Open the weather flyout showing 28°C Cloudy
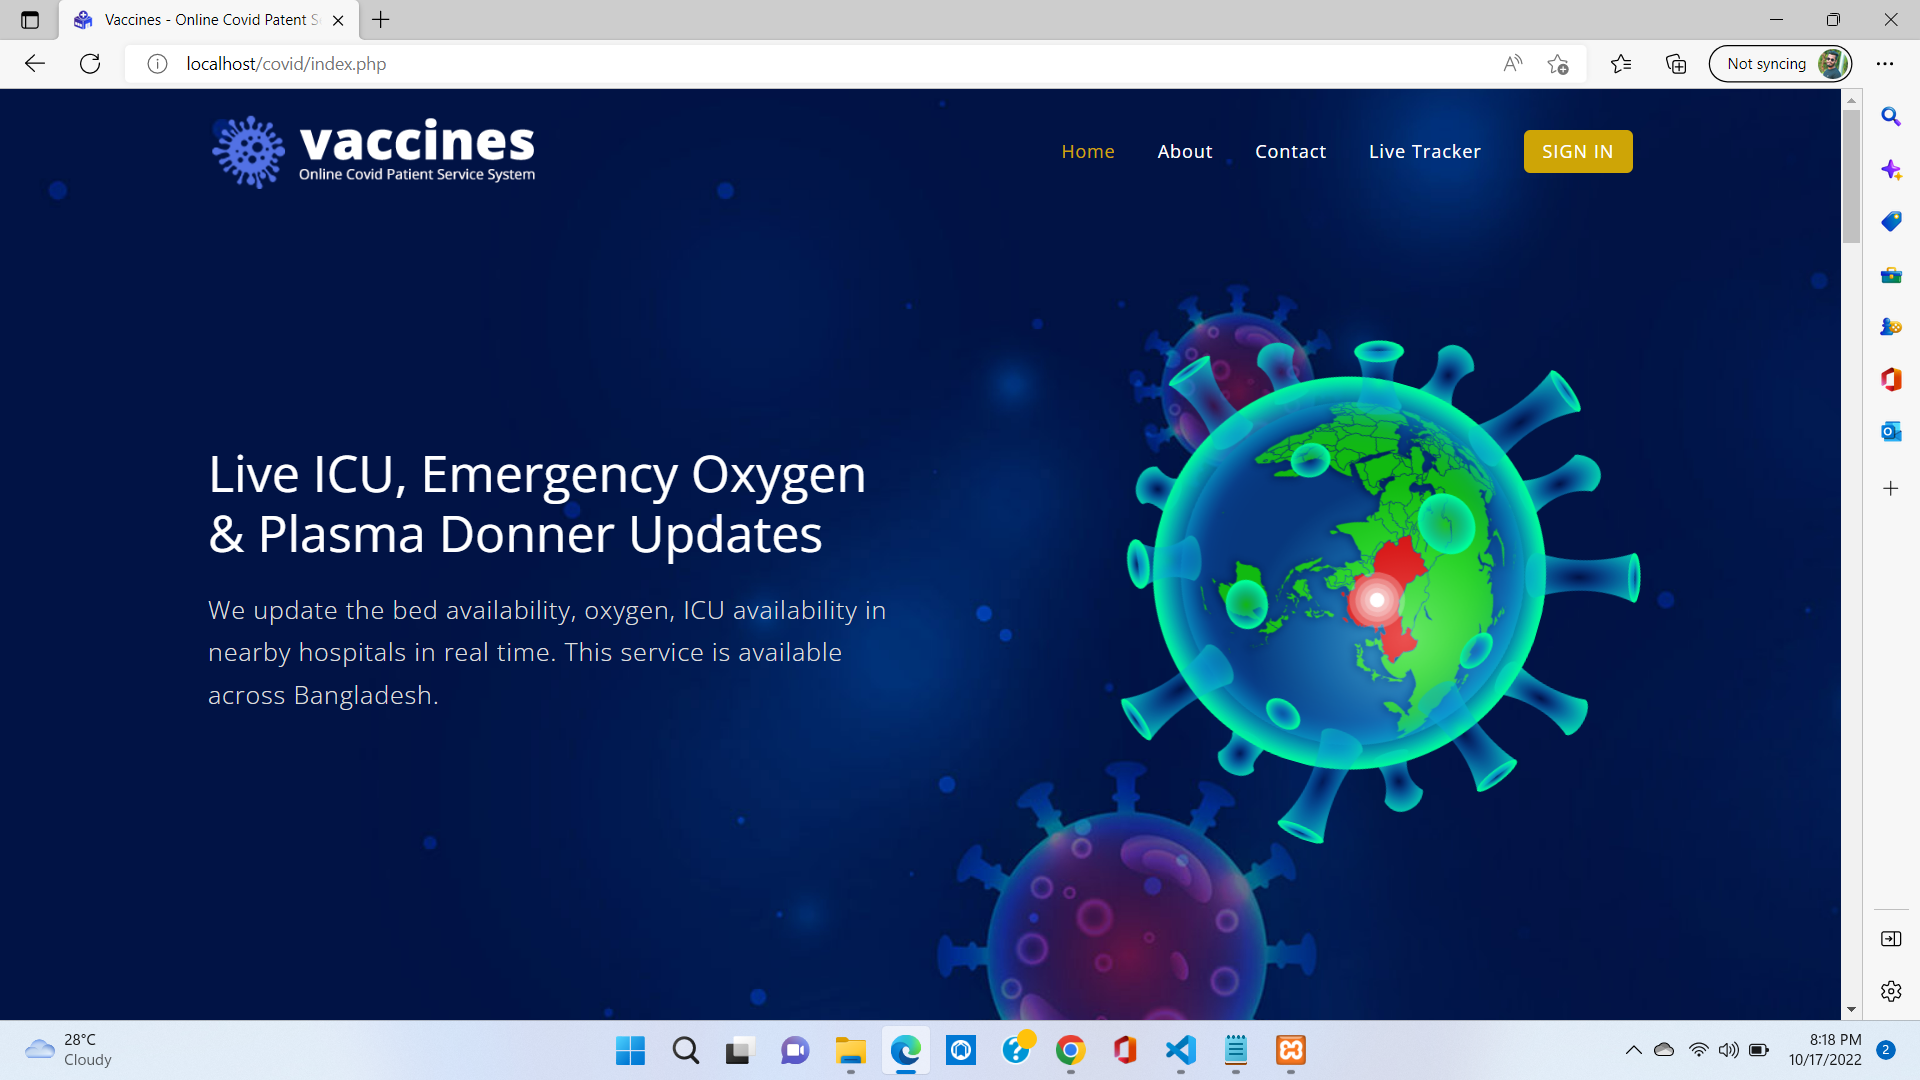Viewport: 1920px width, 1080px height. [65, 1049]
